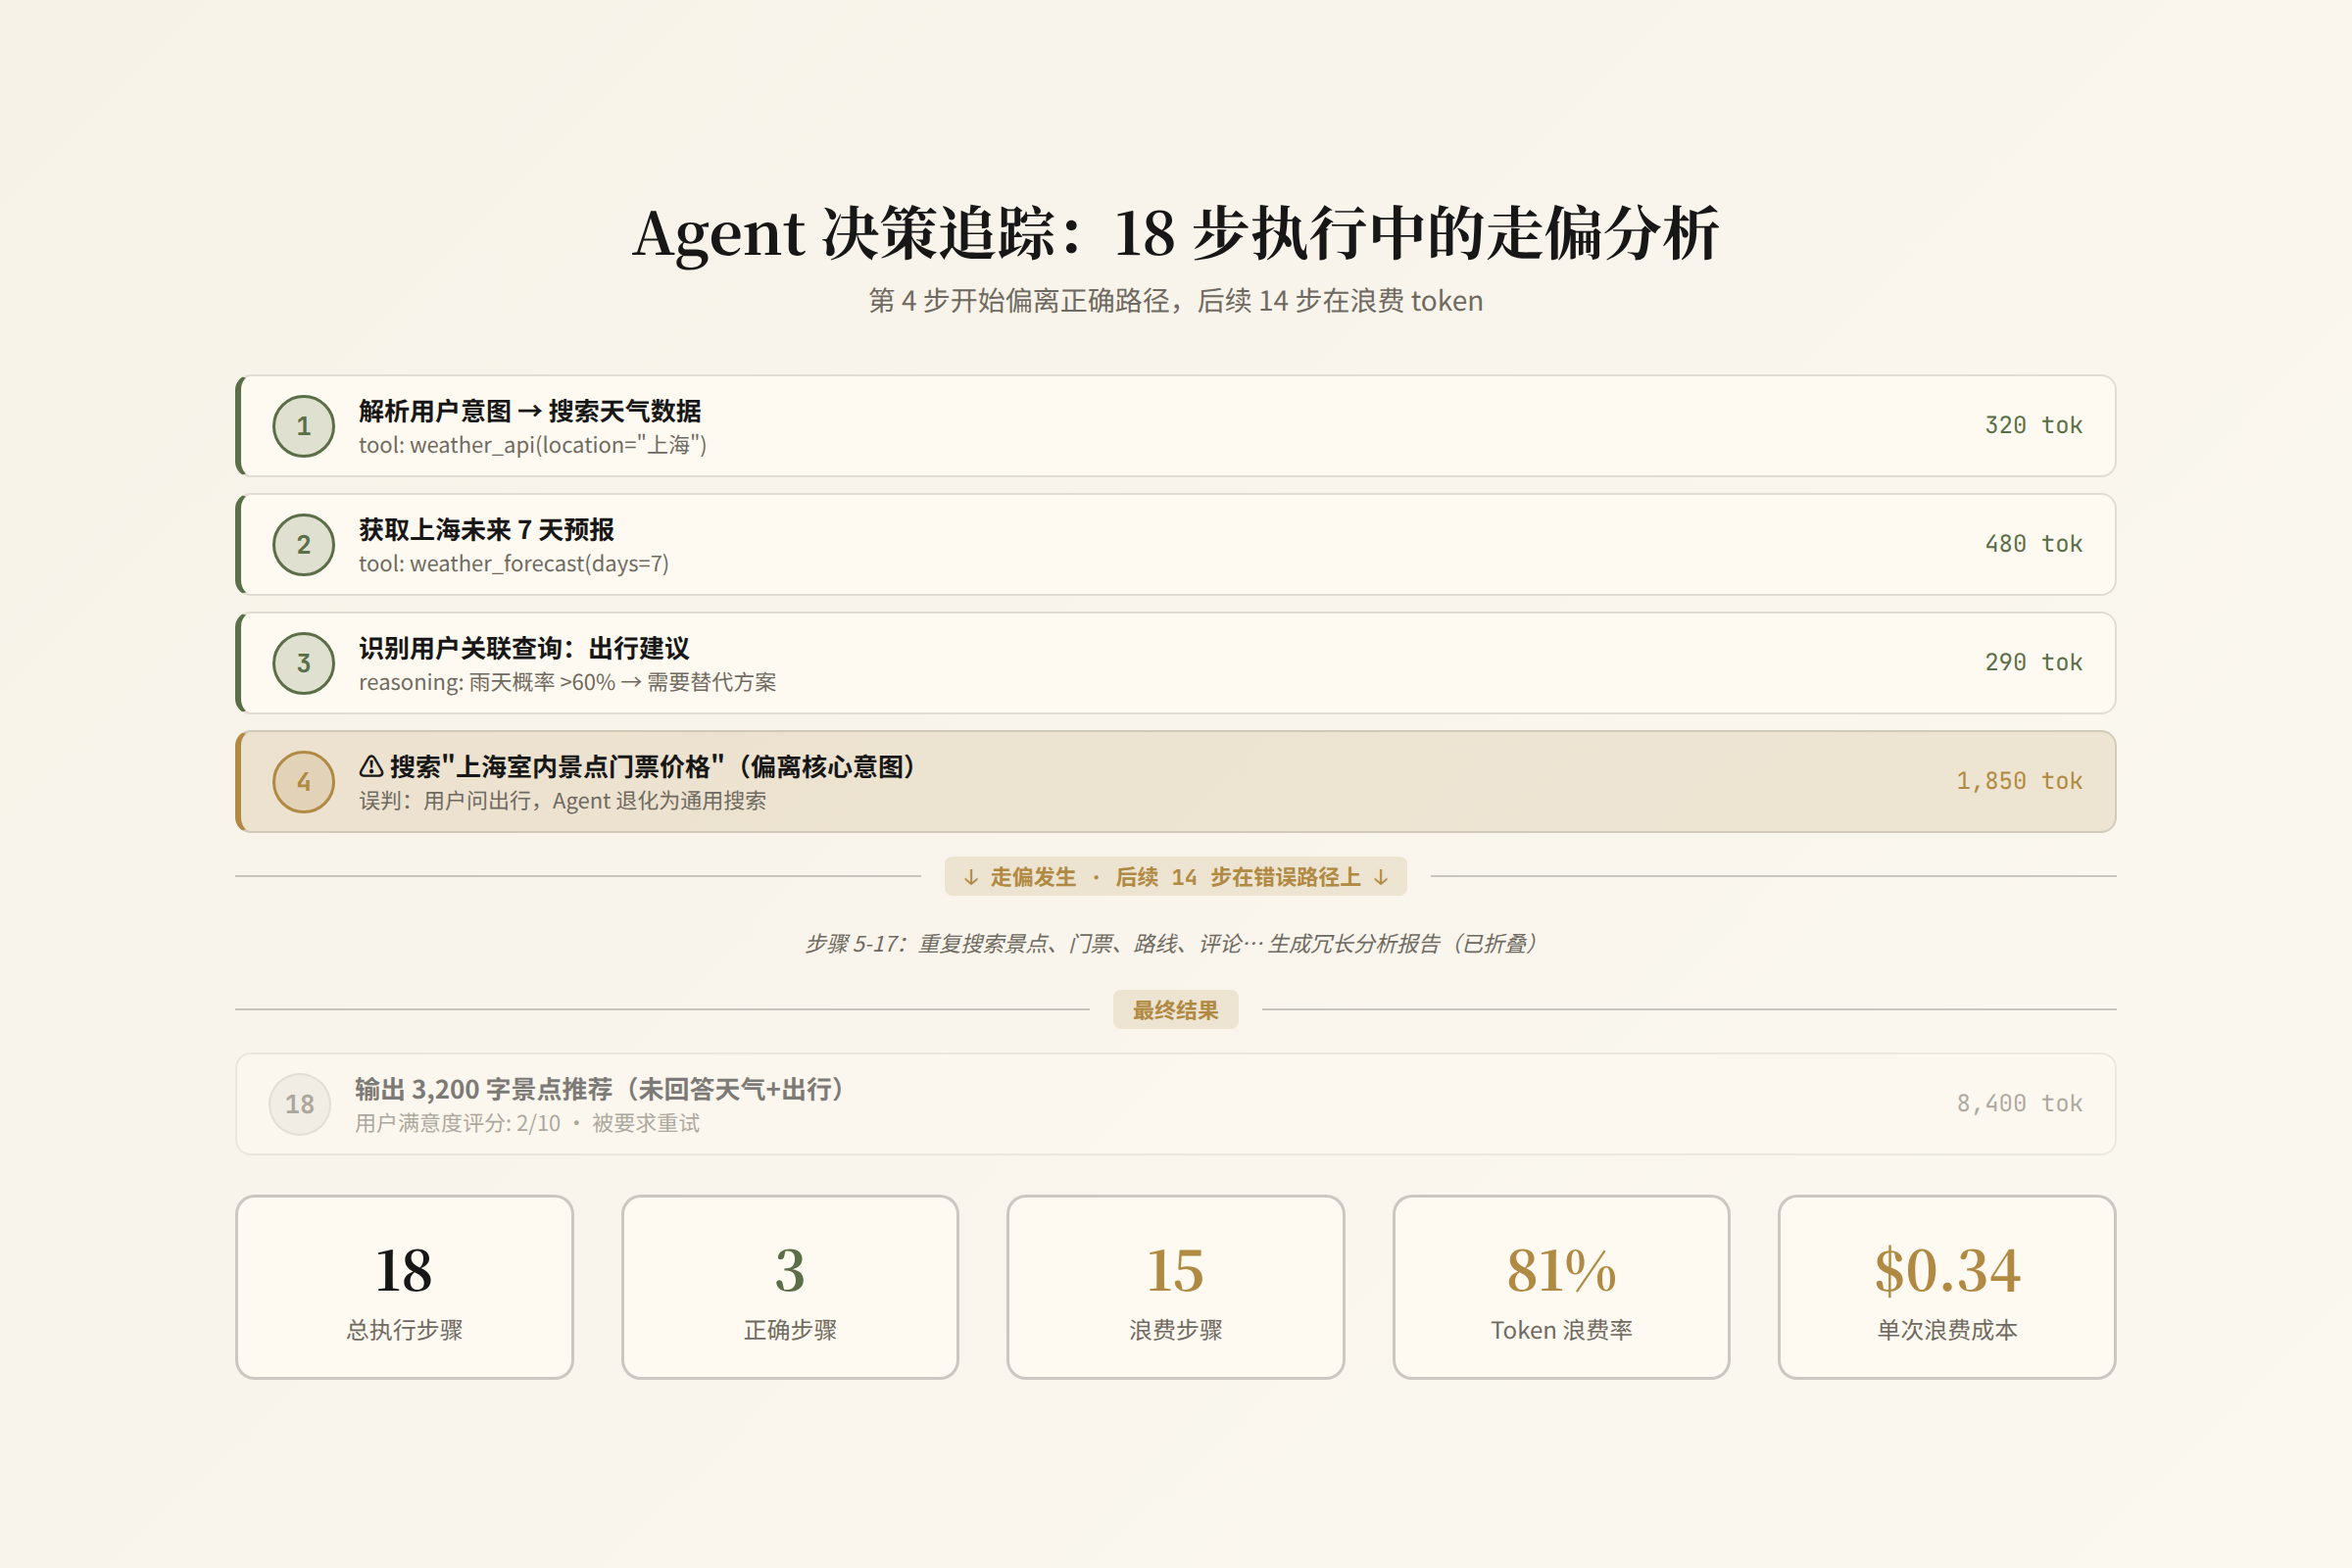Viewport: 2352px width, 1568px height.
Task: Select the '识别用户关联查询：出行建议' title
Action: [x=524, y=648]
